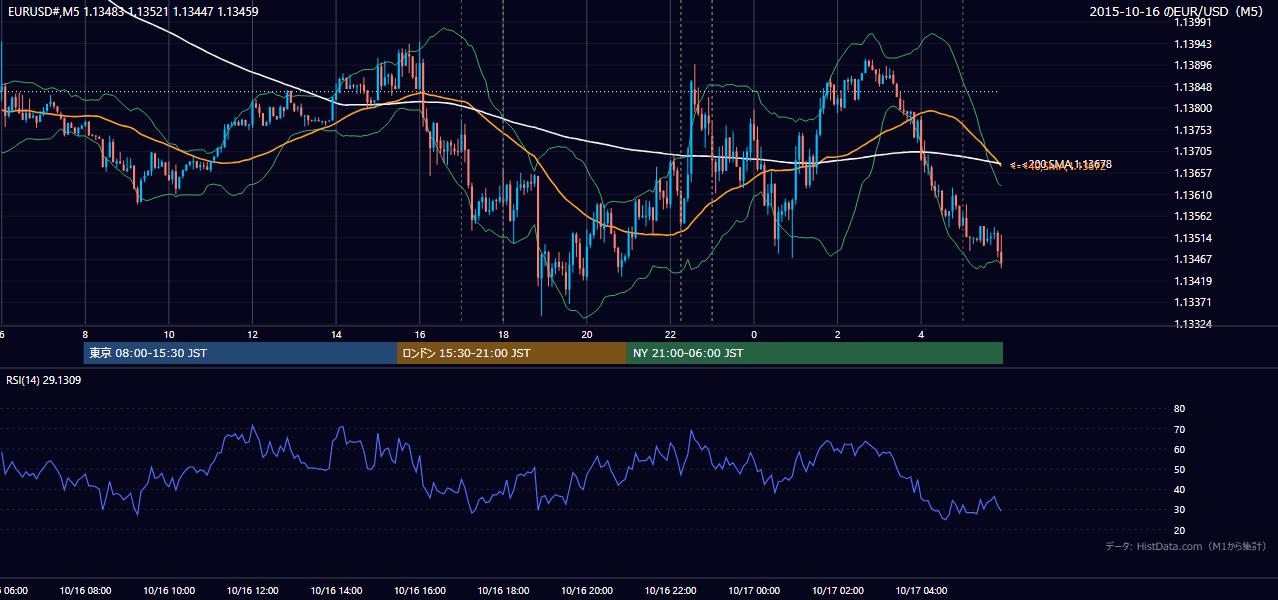Image resolution: width=1278 pixels, height=600 pixels.
Task: Click the 10/16 16:00 time label
Action: (x=419, y=591)
